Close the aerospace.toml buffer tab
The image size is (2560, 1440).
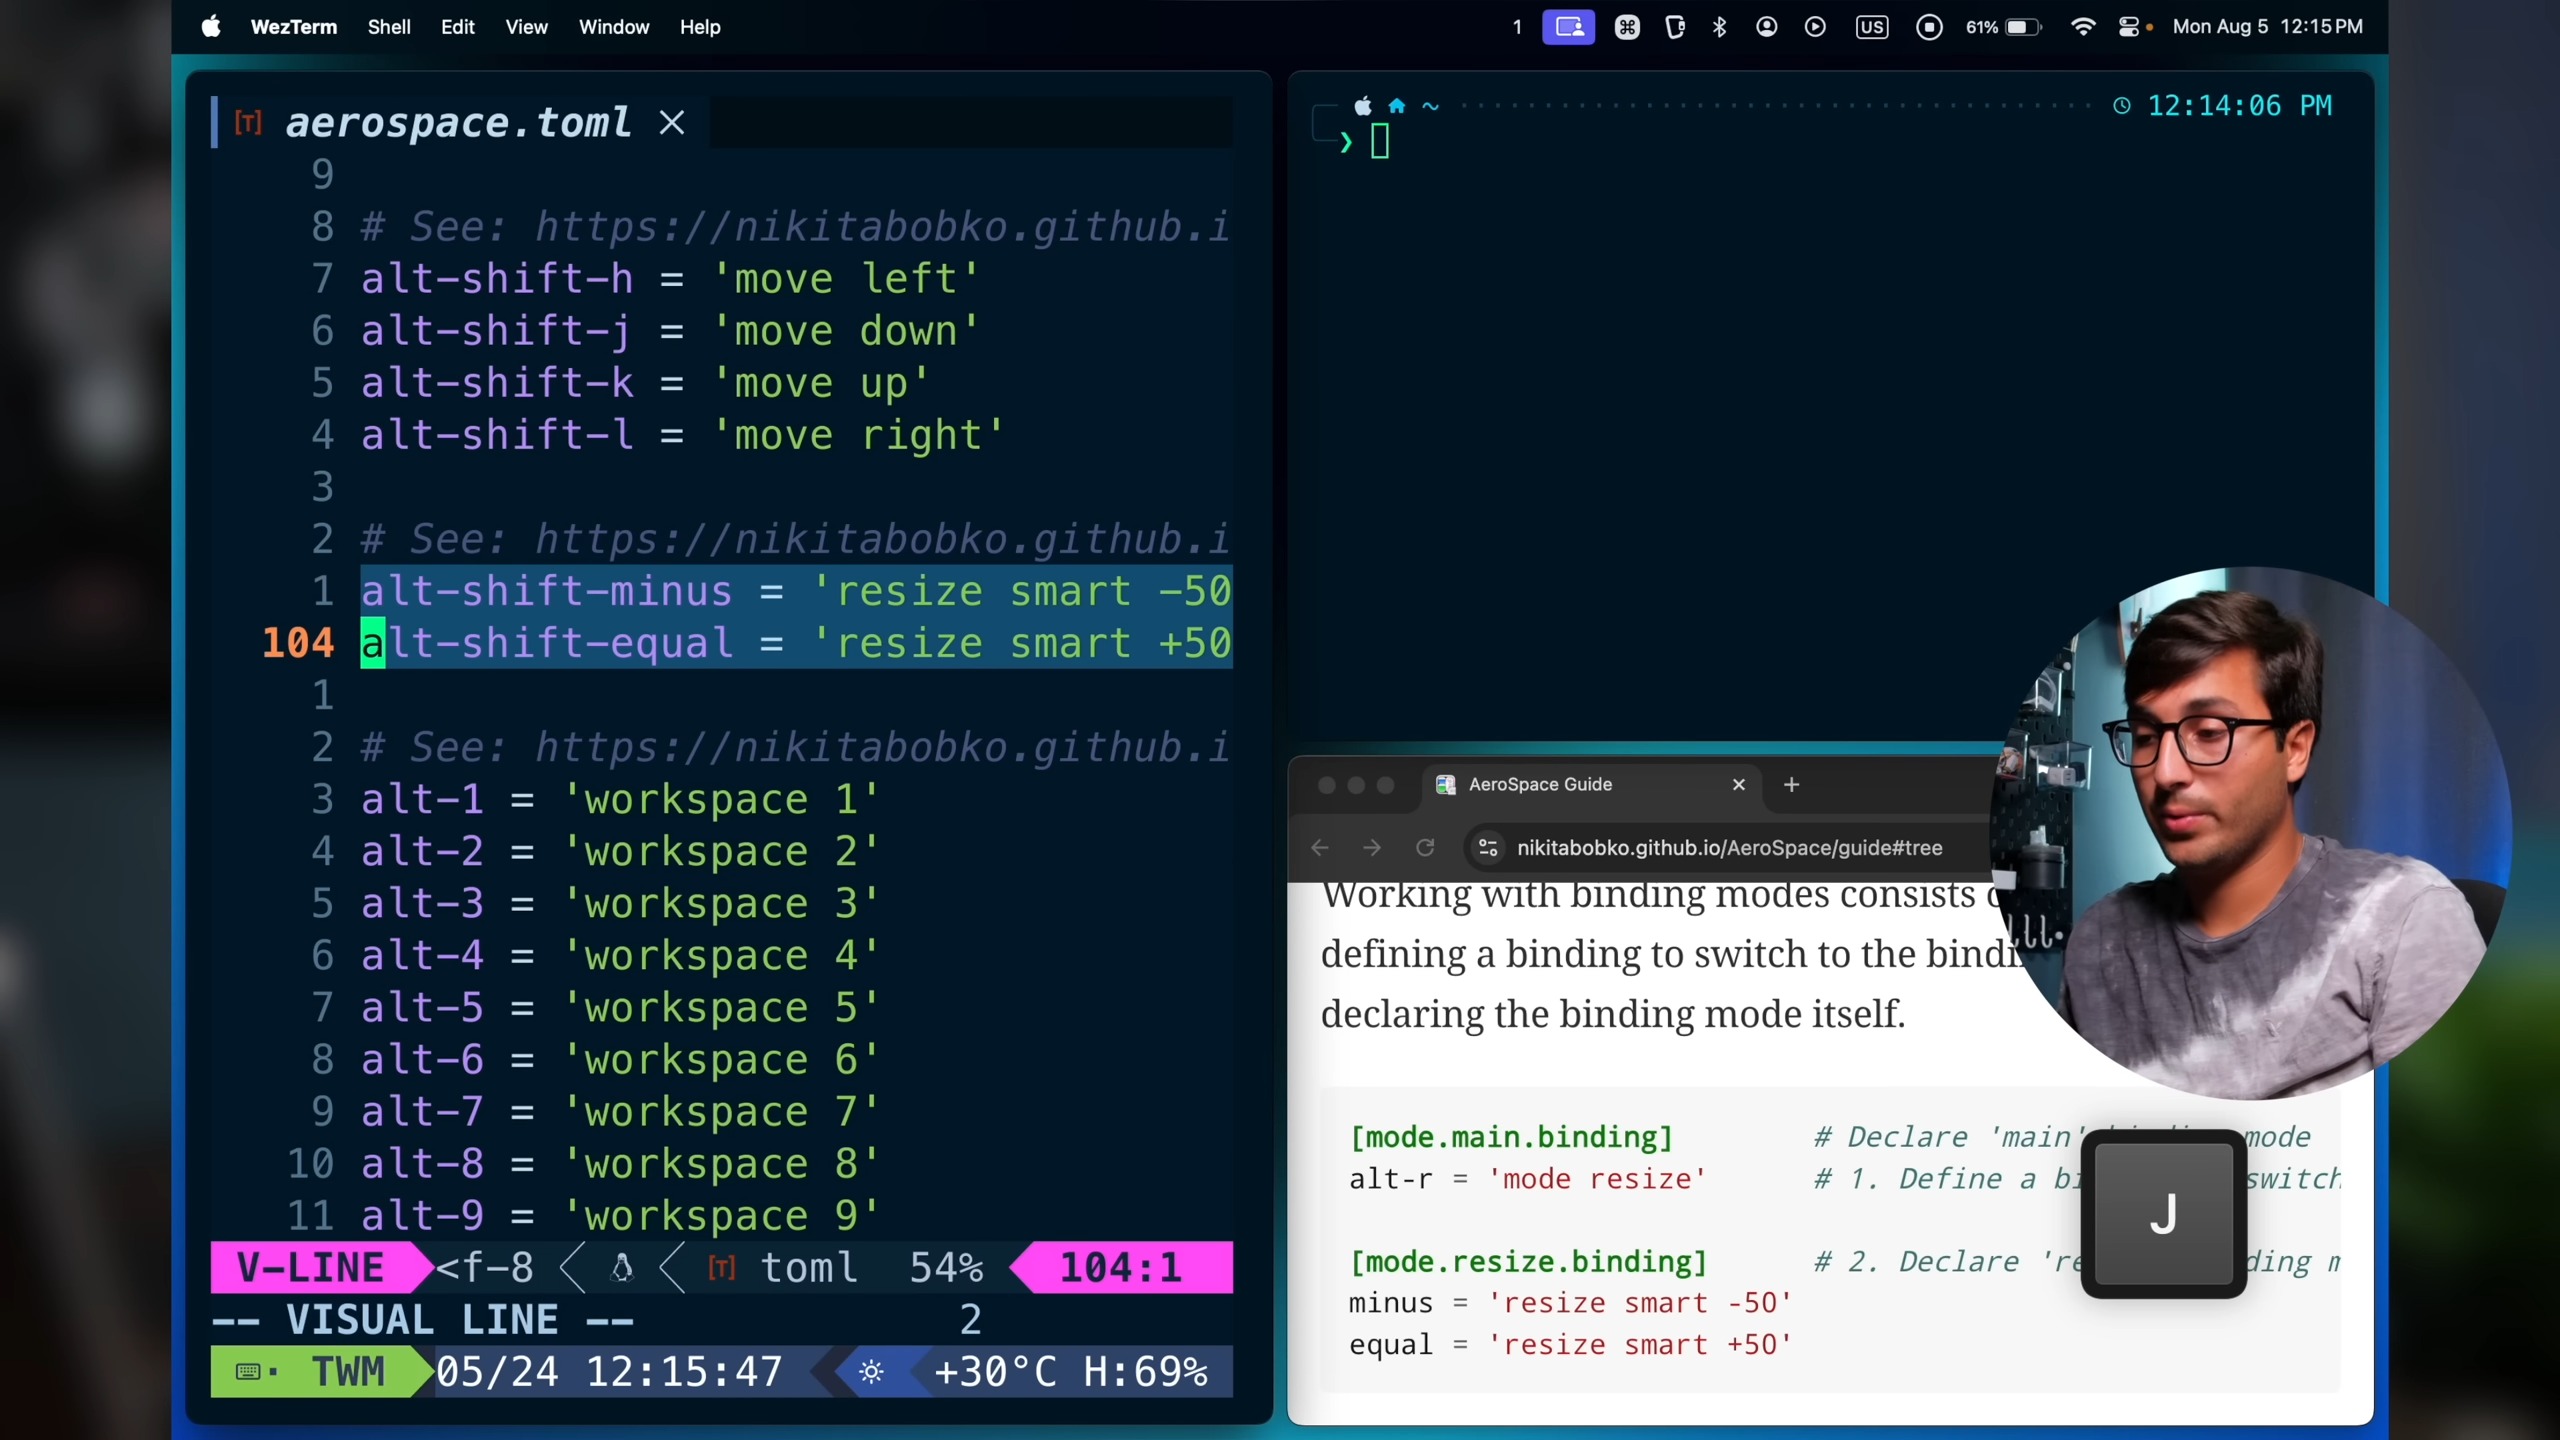(672, 123)
